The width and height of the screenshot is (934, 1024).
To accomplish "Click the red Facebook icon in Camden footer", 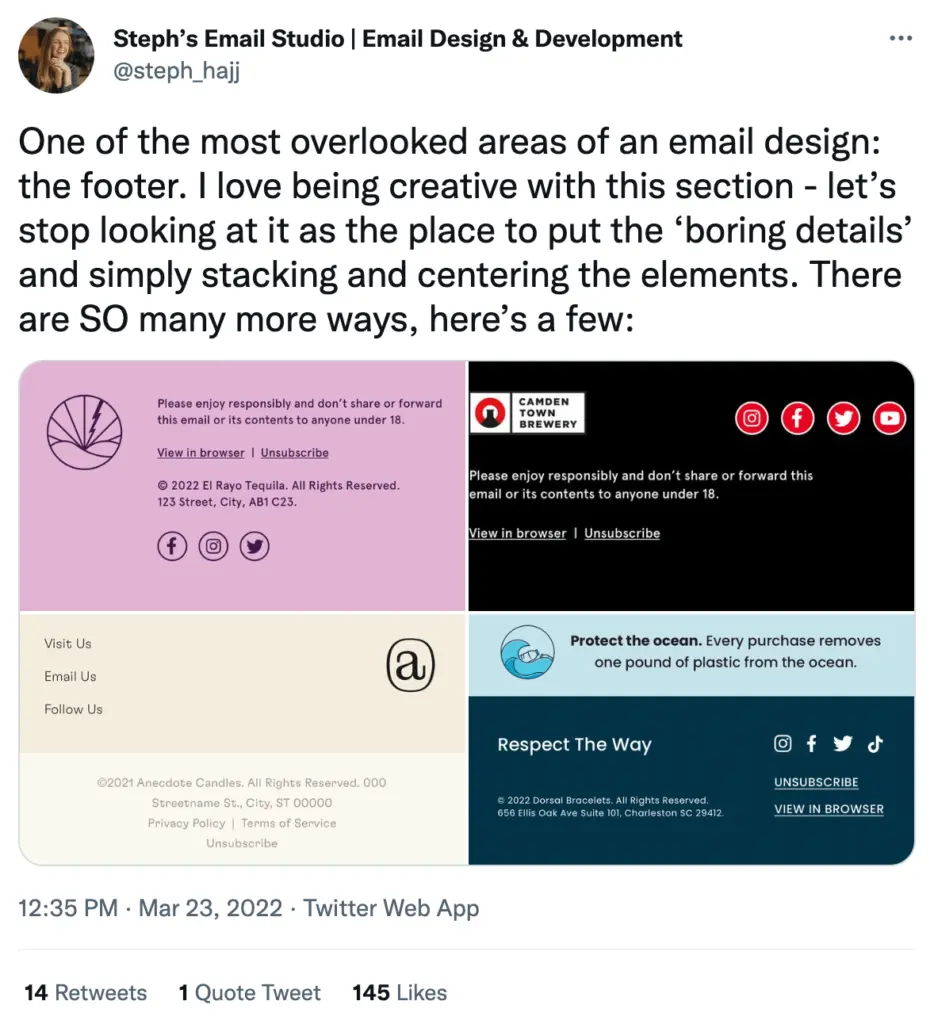I will click(x=797, y=417).
